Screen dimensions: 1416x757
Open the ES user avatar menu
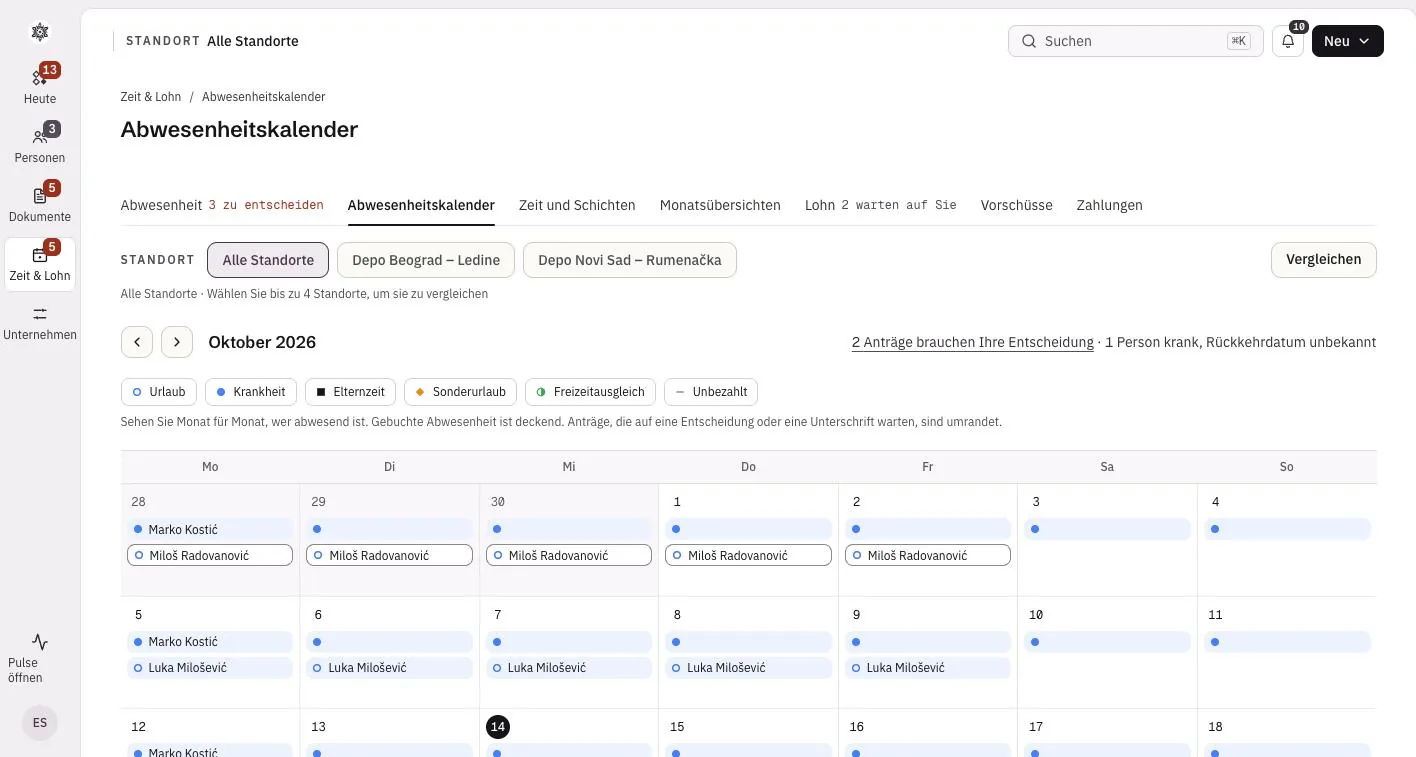pos(40,722)
